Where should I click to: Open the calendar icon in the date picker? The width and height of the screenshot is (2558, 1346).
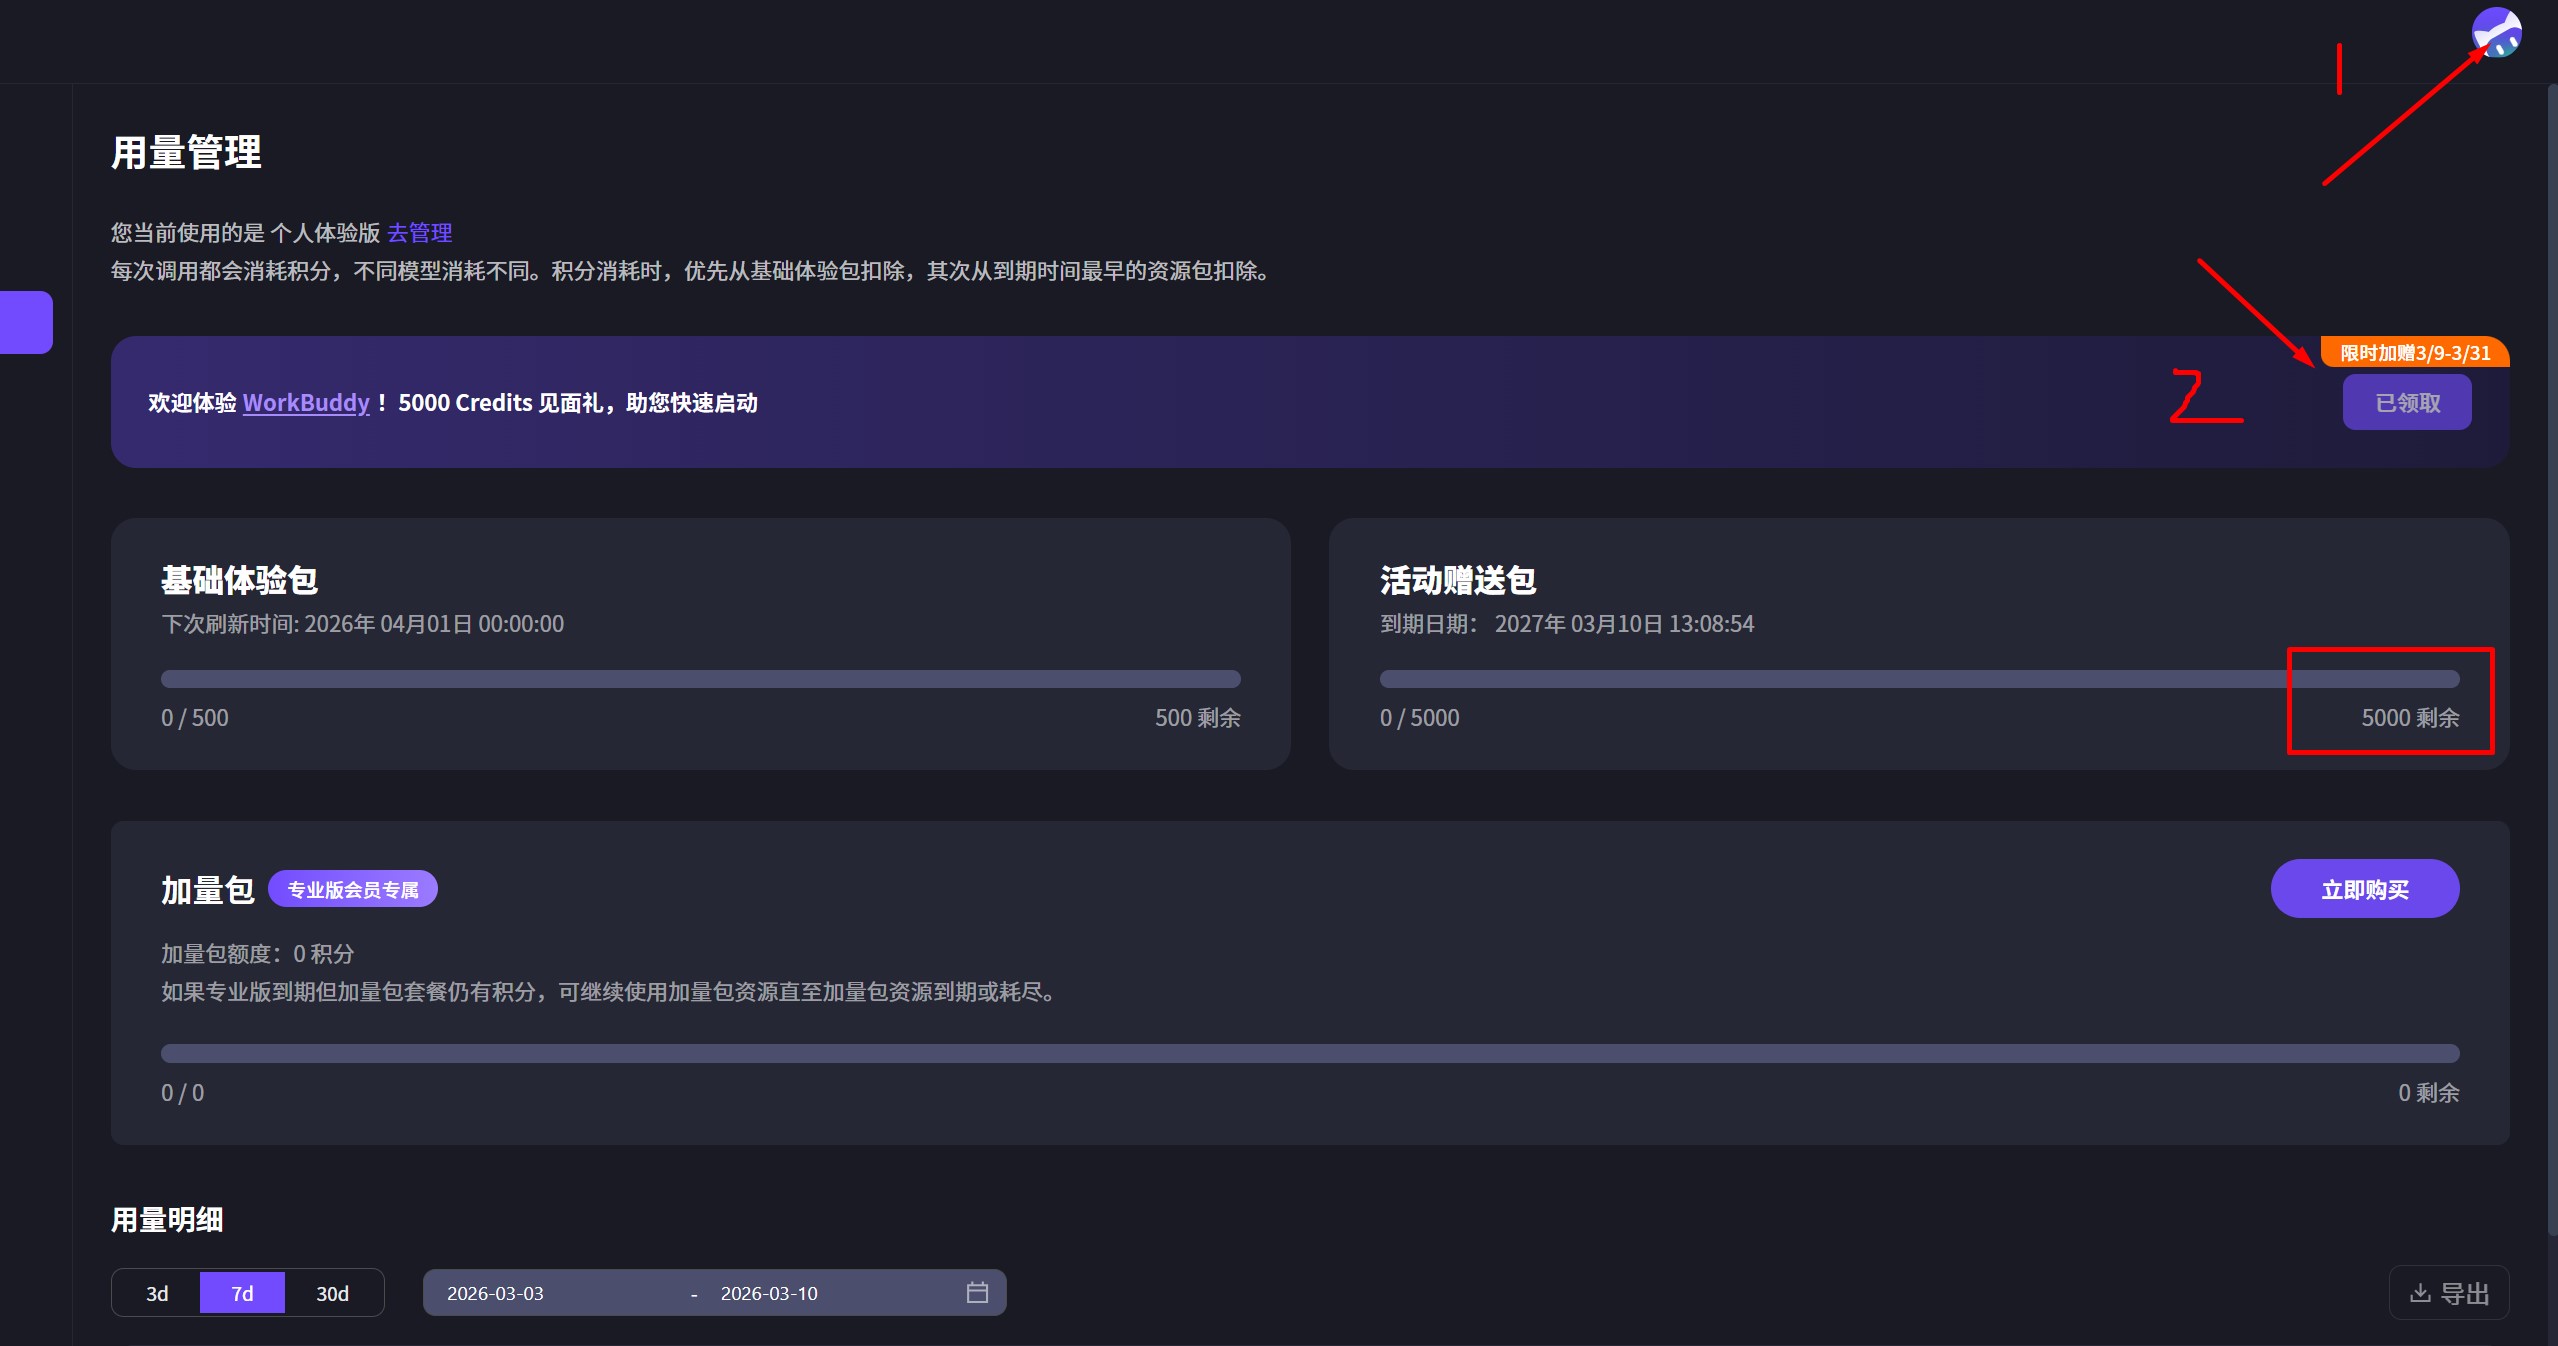(x=976, y=1292)
